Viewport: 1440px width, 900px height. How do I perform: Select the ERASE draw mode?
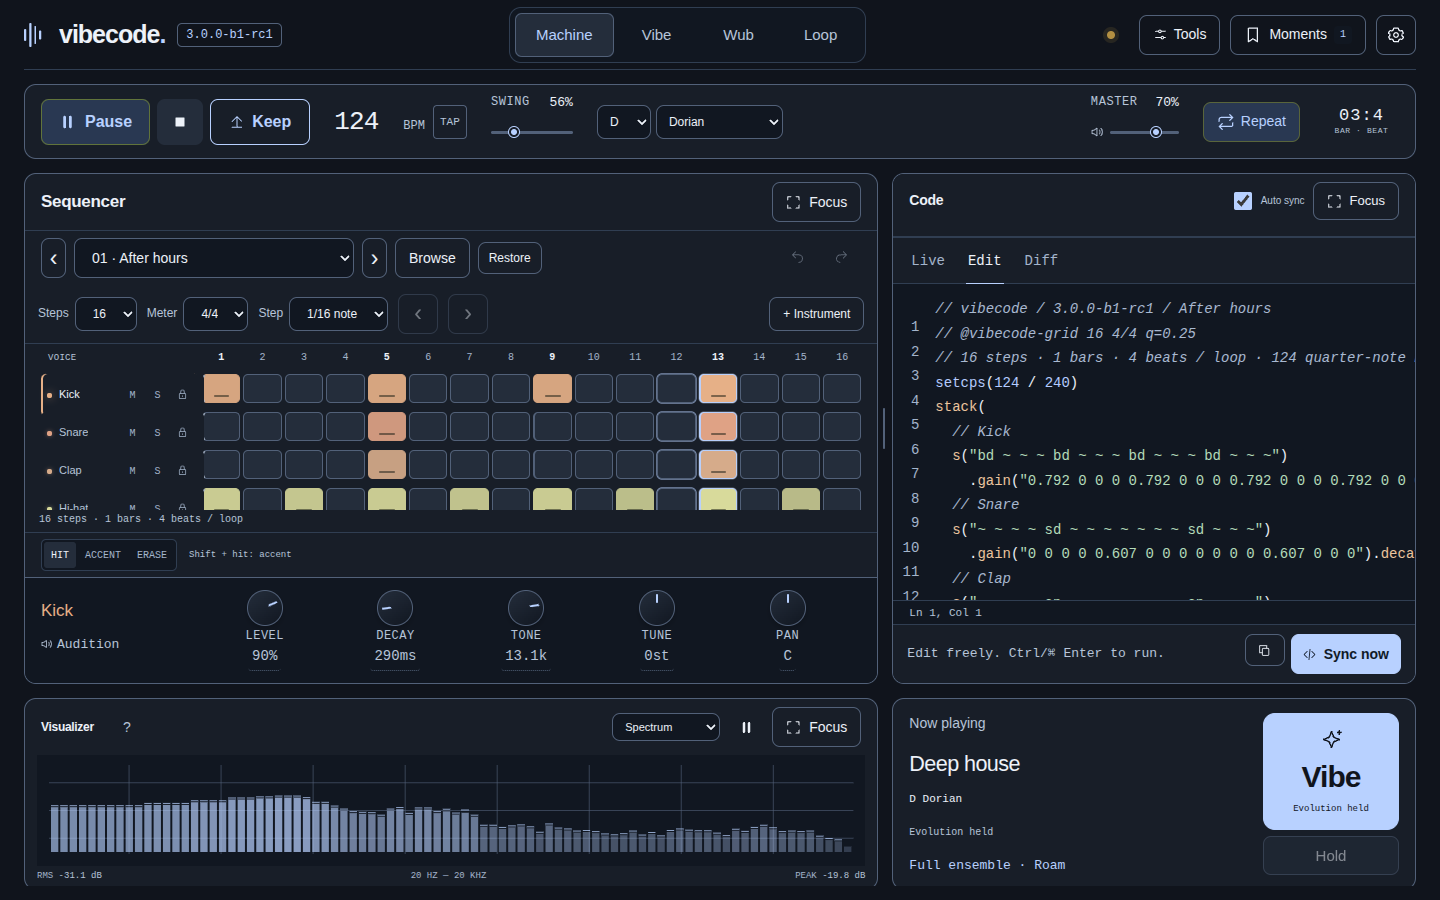click(152, 555)
